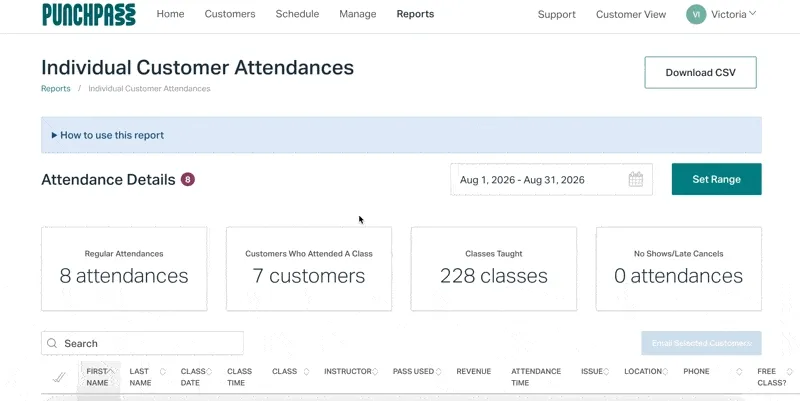Follow the Reports breadcrumb link
Screen dimensions: 800x401
coord(56,88)
